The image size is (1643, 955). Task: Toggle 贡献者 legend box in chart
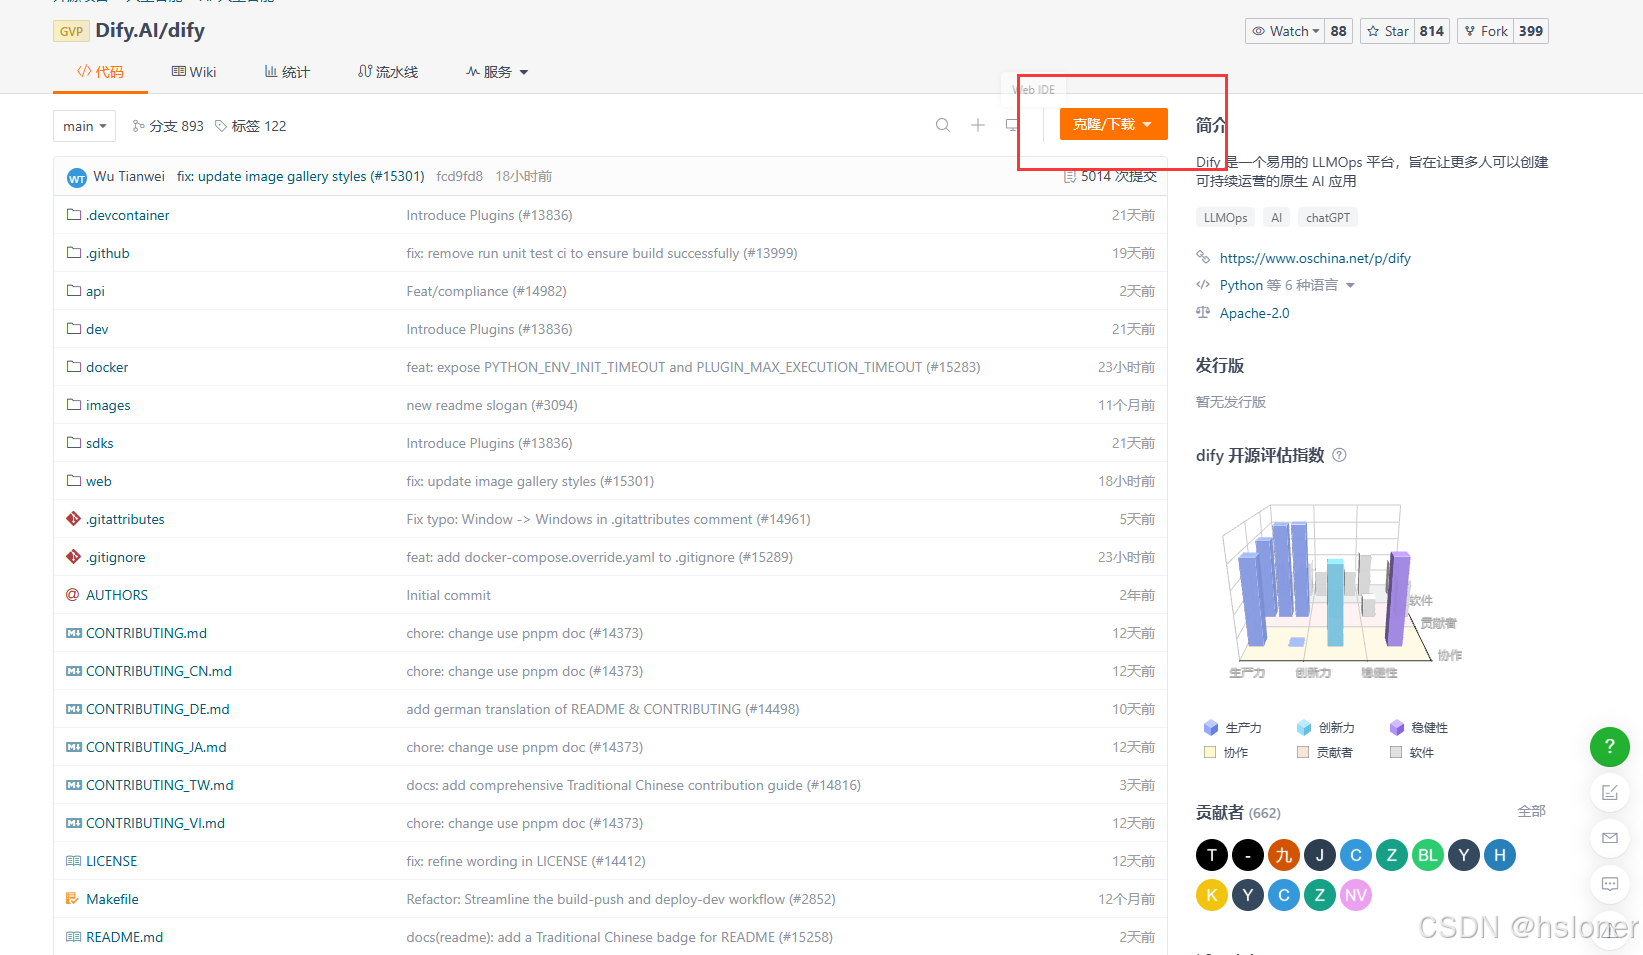1303,752
